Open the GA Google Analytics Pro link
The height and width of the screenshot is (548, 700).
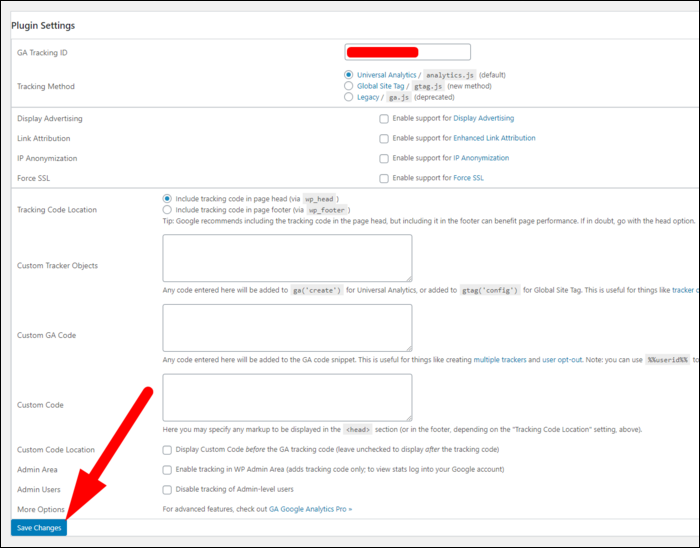tap(310, 509)
